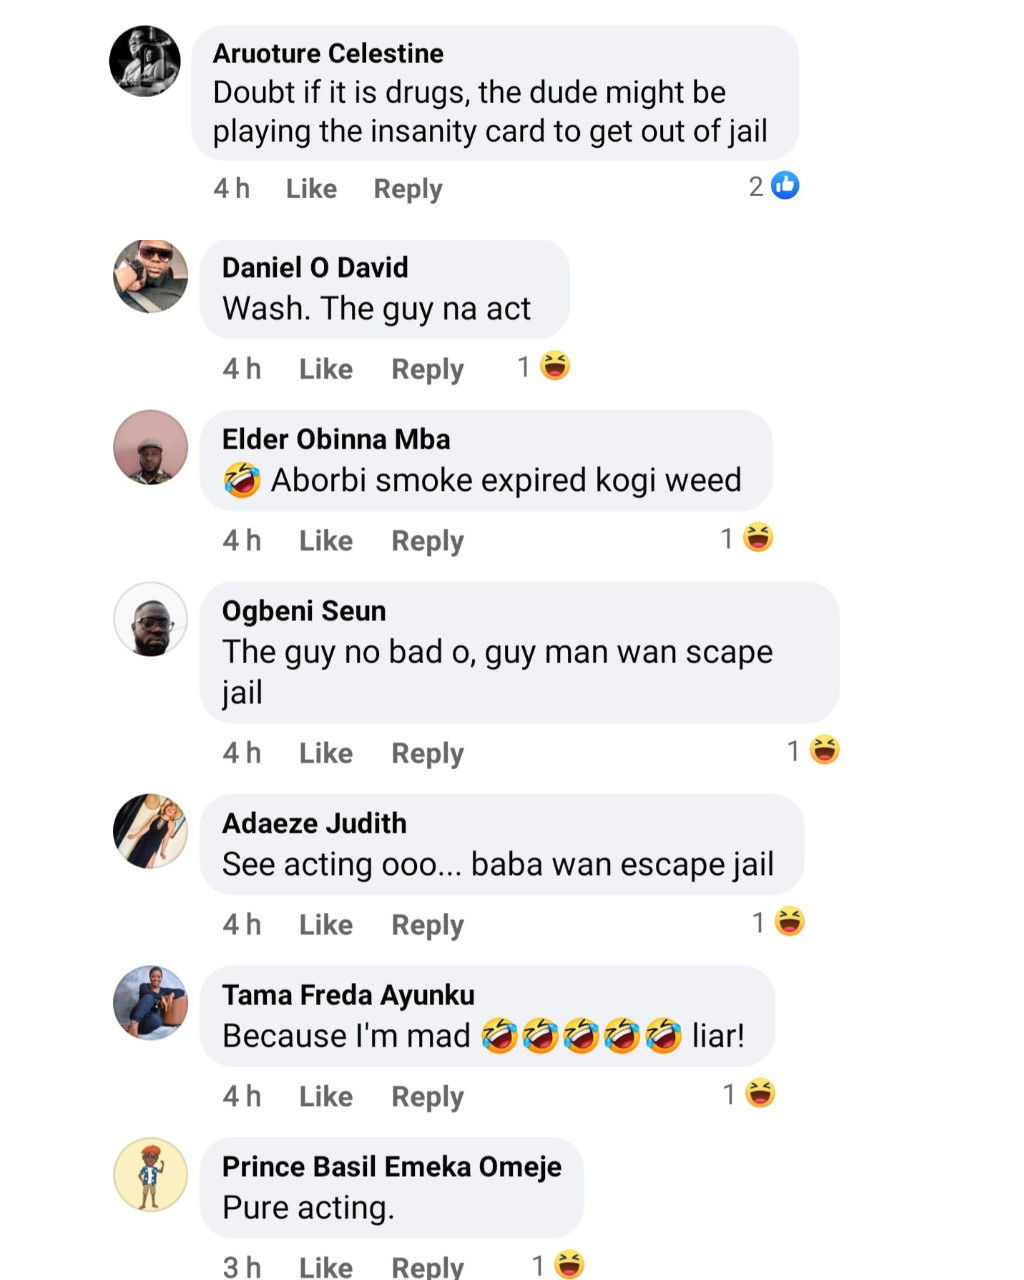
Task: Like Adaeze Judith's comment
Action: tap(326, 925)
